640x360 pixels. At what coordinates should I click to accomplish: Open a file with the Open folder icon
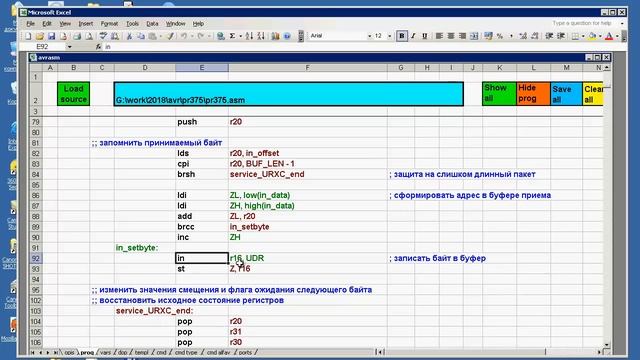[40, 36]
